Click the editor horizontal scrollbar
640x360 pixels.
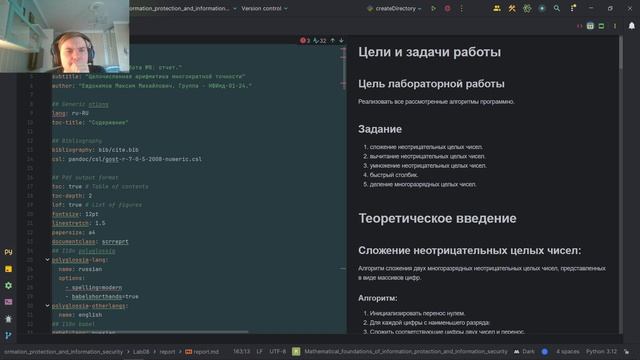tap(149, 332)
